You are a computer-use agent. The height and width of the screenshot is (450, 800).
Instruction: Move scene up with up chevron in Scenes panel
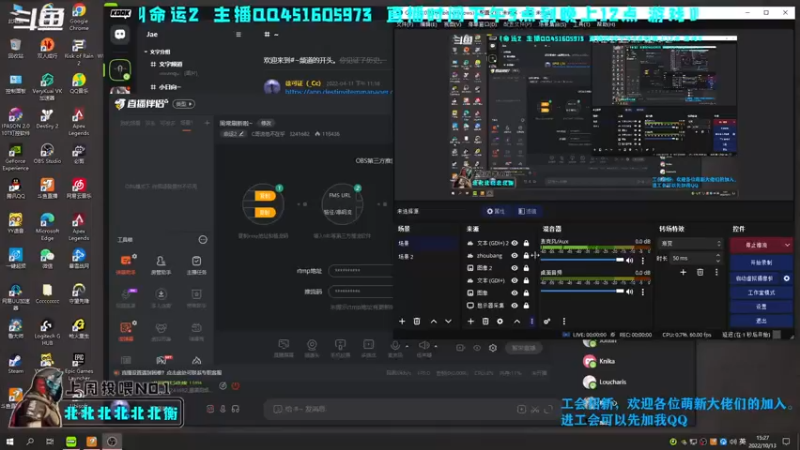point(434,321)
